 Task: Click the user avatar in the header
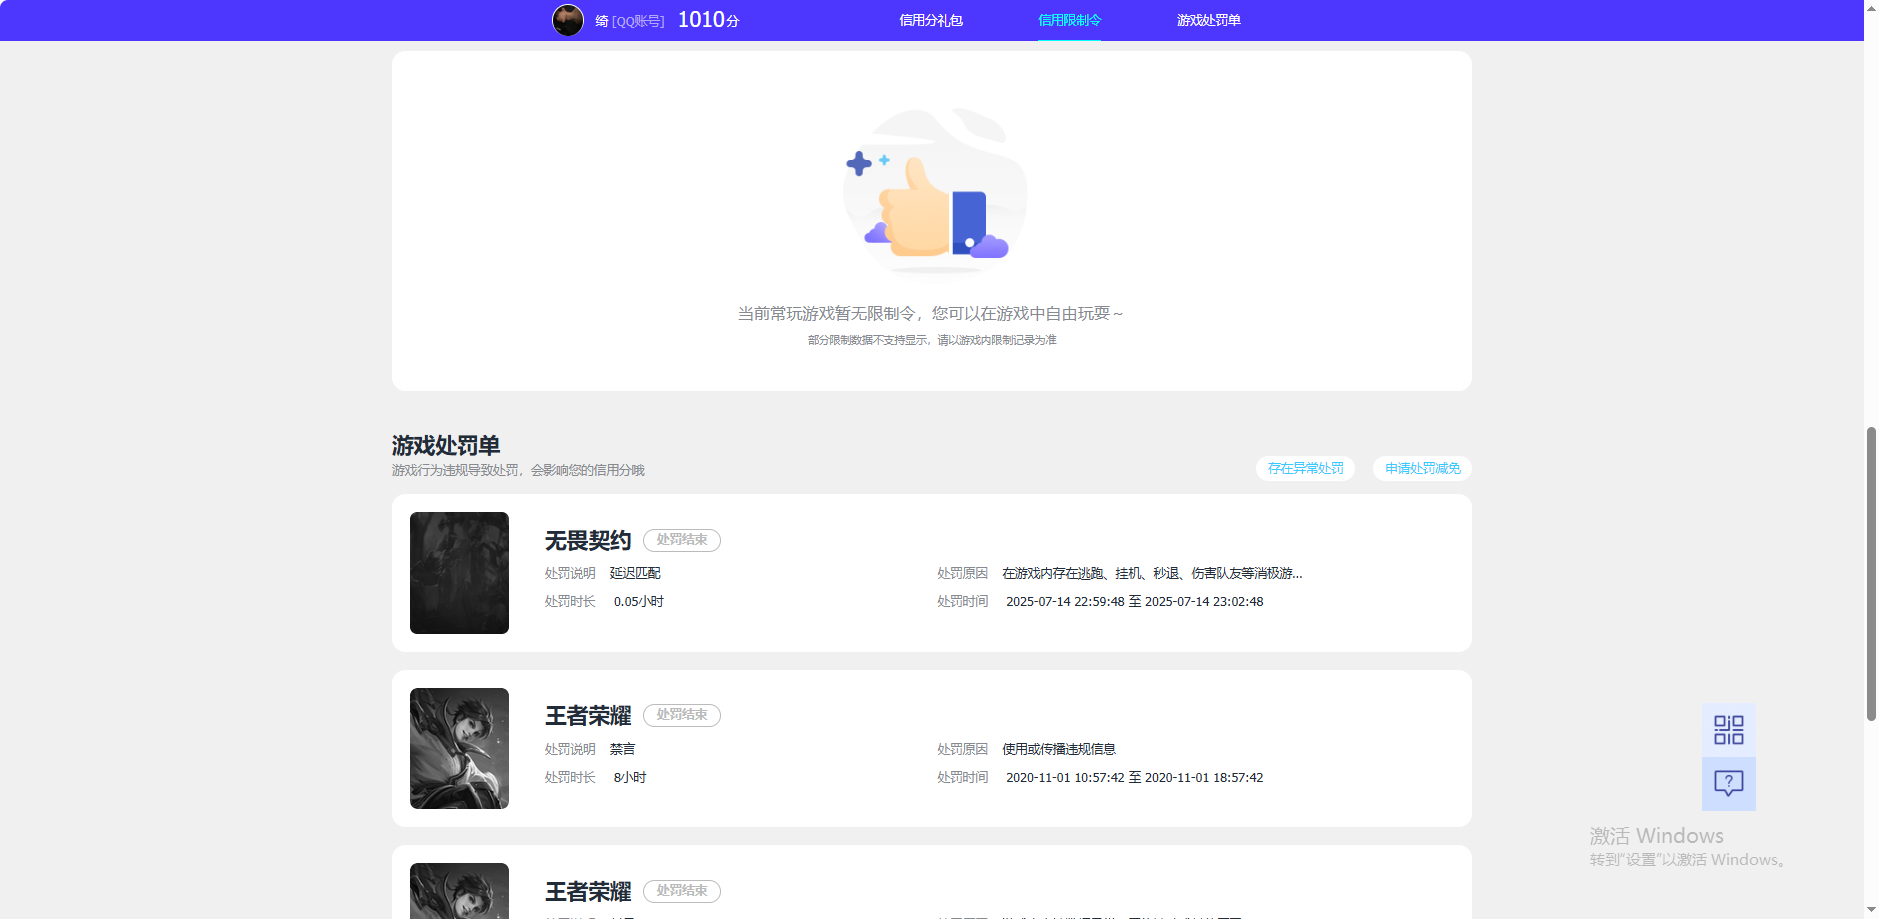568,20
